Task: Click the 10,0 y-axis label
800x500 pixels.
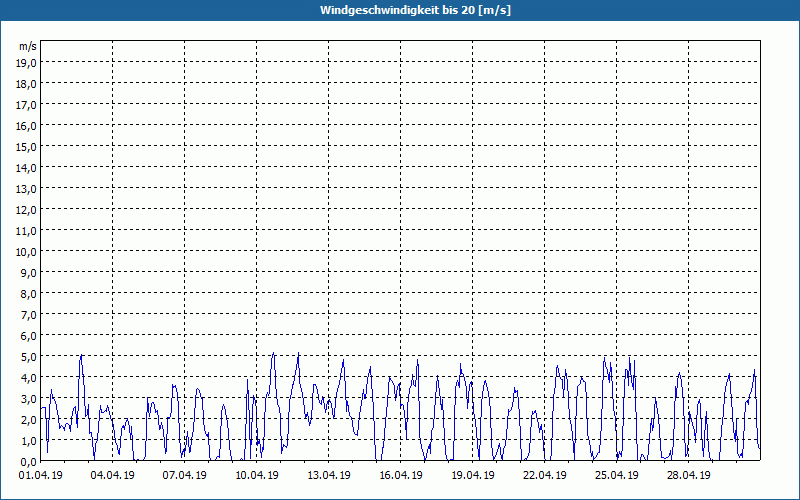Action: (x=27, y=251)
